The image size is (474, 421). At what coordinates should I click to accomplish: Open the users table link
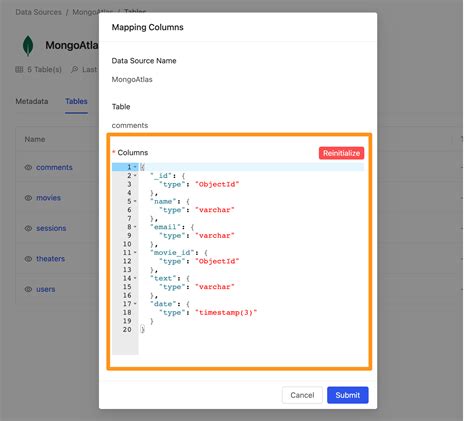click(46, 289)
